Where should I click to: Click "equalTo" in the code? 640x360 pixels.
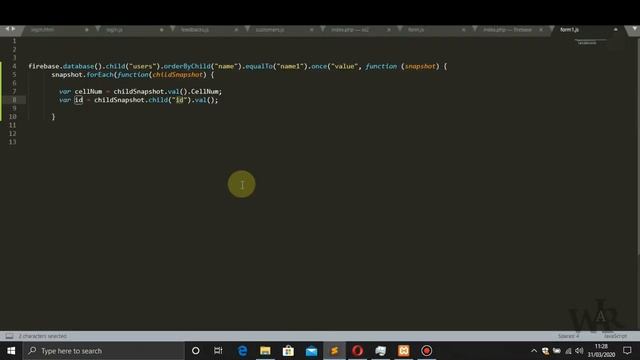coord(259,66)
